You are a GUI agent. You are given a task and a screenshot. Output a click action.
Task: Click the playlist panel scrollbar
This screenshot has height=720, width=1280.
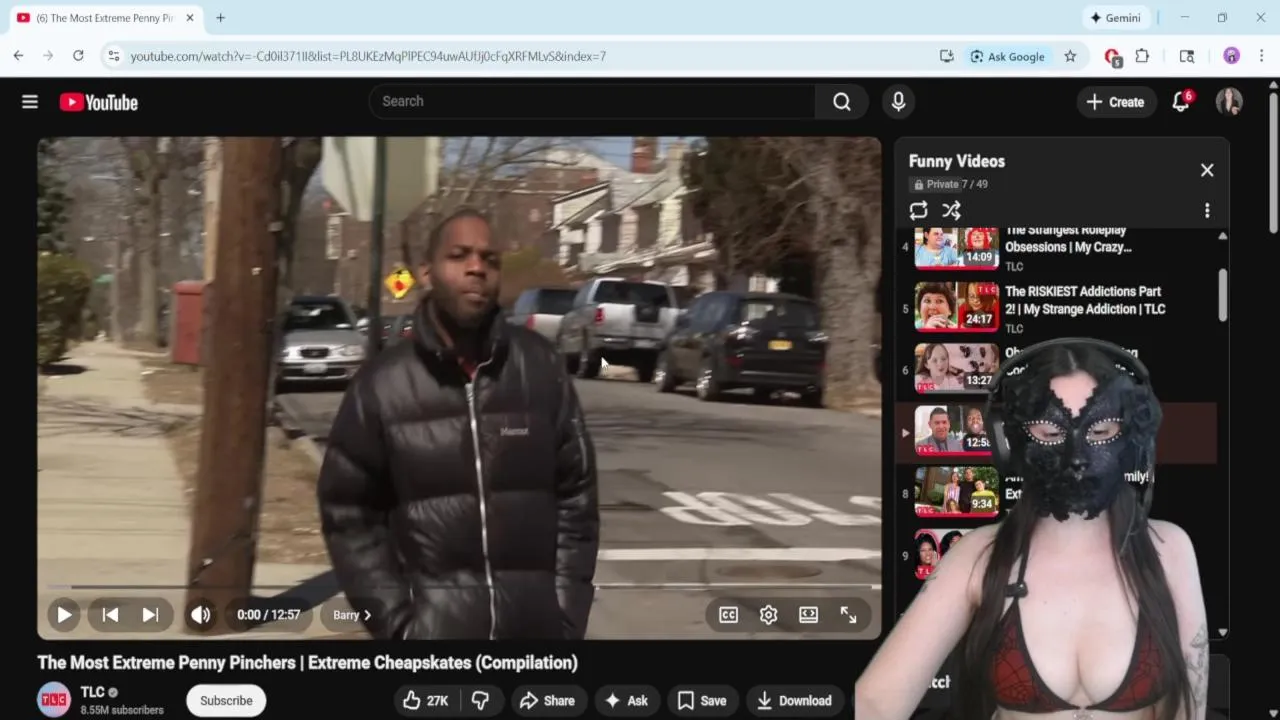[1222, 295]
